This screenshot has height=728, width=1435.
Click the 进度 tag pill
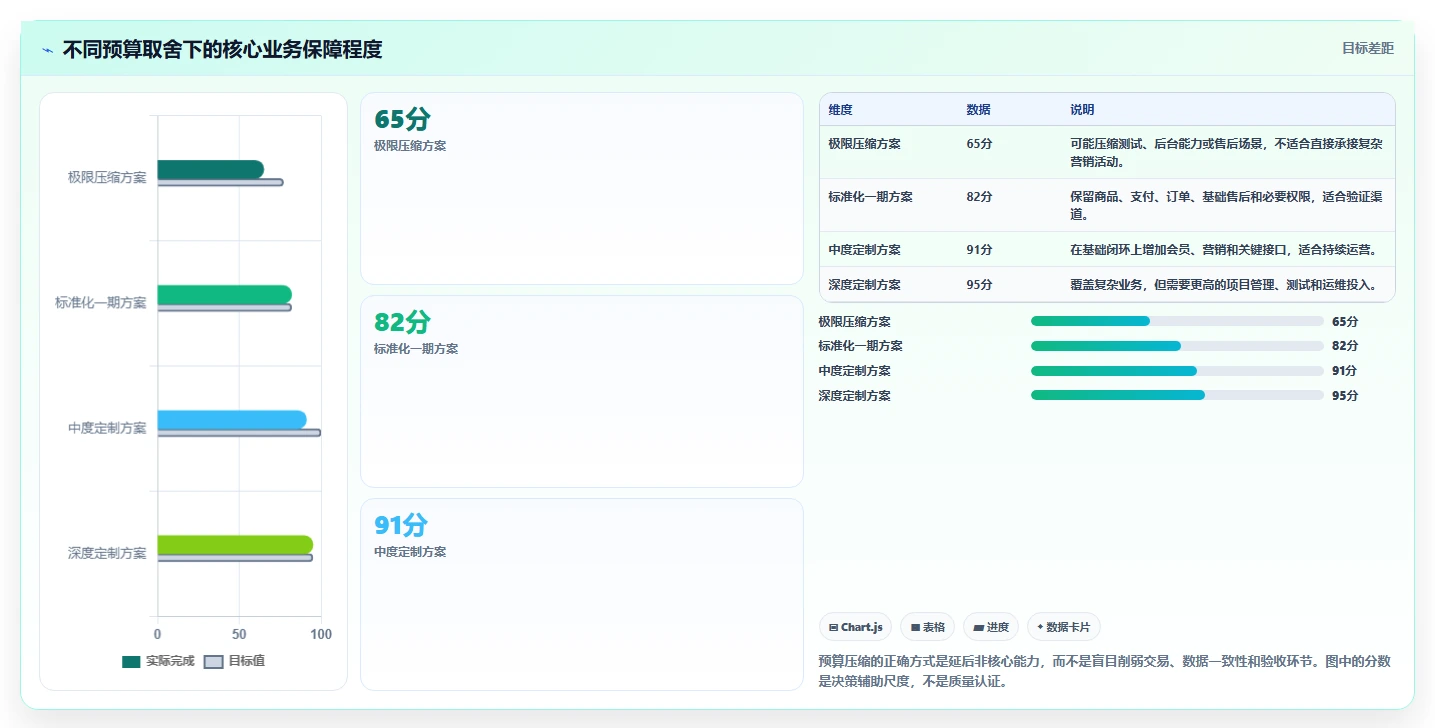[x=991, y=627]
